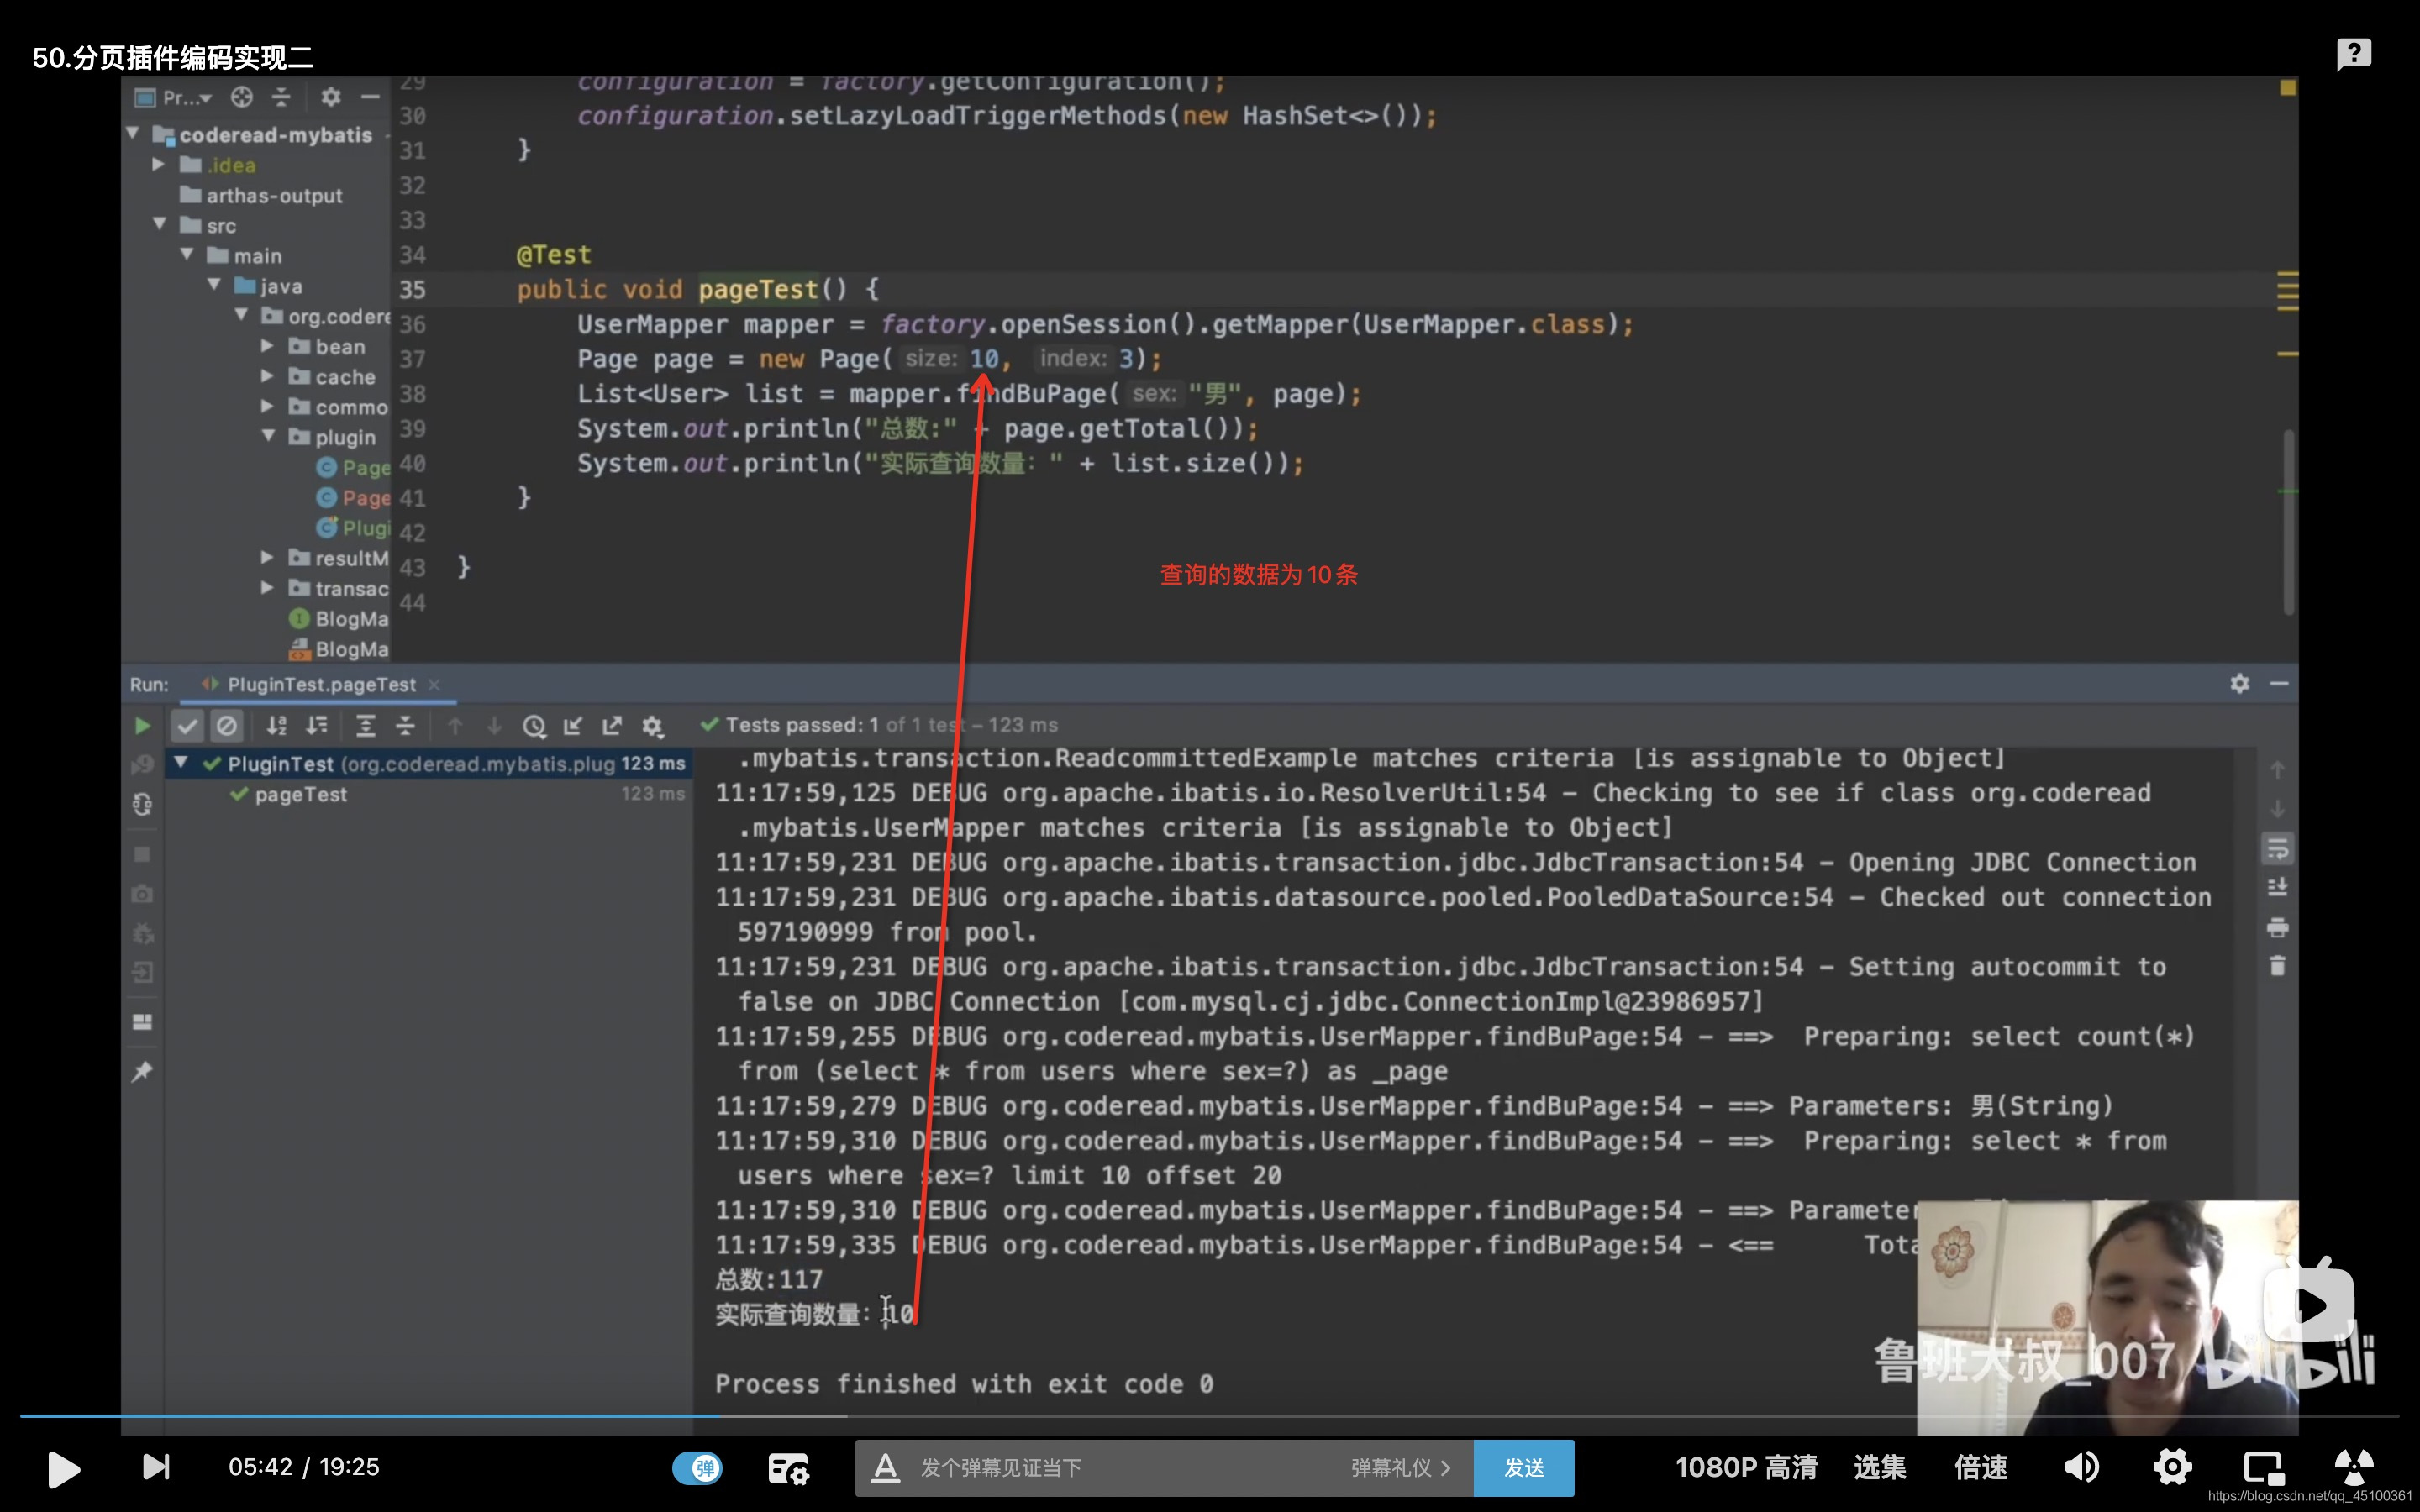2420x1512 pixels.
Task: Mute the video volume
Action: (x=2082, y=1468)
